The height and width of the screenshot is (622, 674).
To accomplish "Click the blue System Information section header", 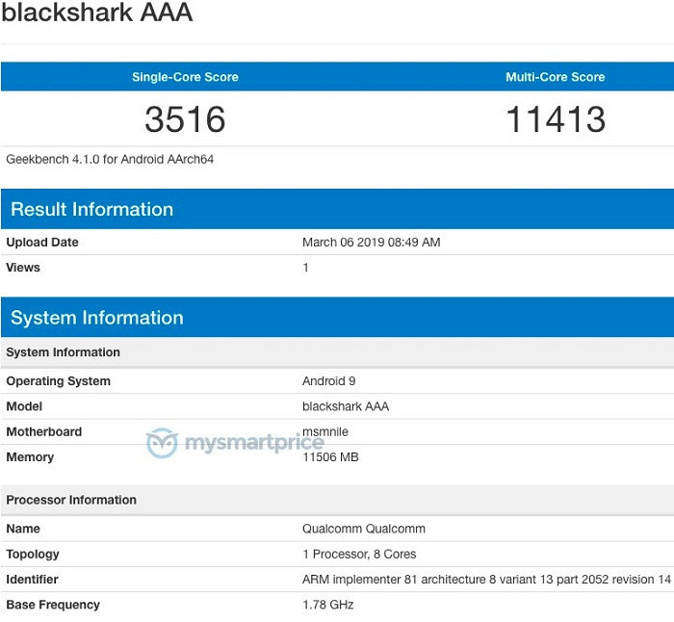I will [x=97, y=318].
